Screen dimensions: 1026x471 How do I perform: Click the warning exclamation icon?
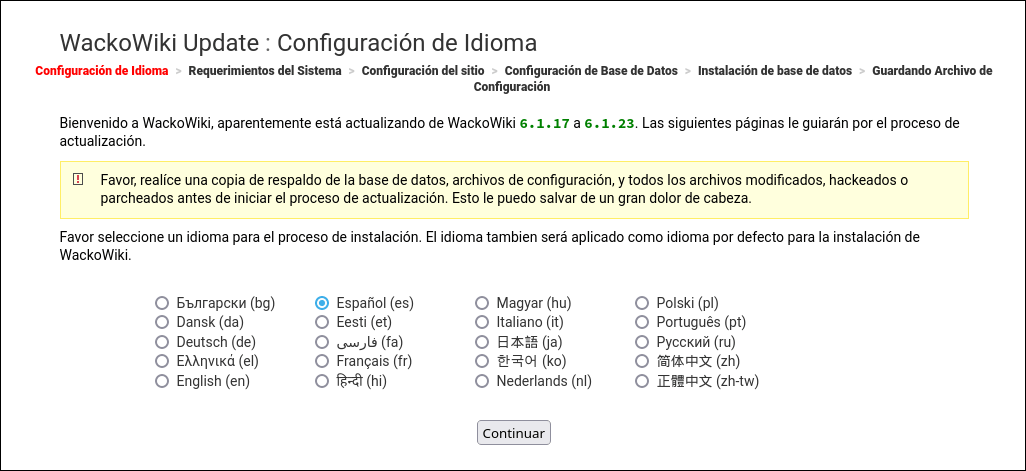(78, 179)
